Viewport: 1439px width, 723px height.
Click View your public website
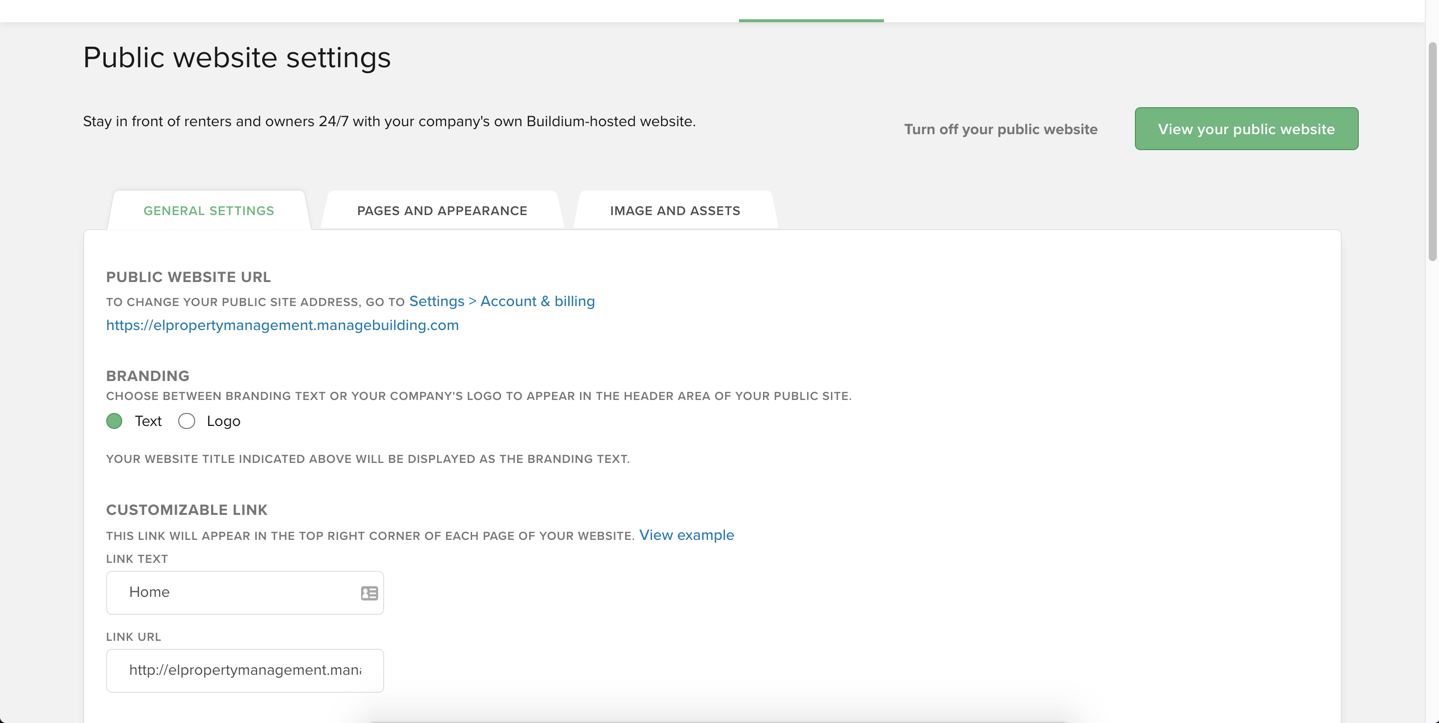[x=1245, y=128]
